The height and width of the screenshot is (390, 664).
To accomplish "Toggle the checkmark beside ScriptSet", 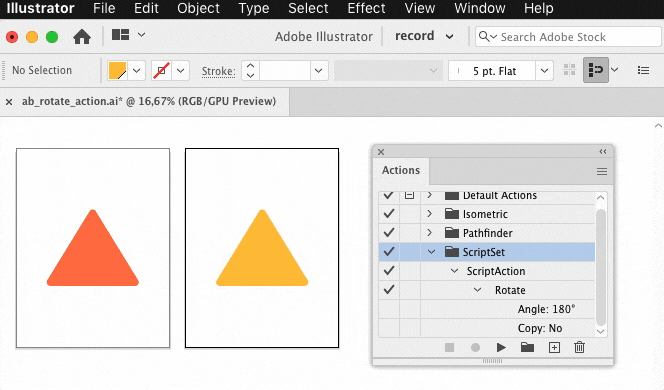I will click(x=389, y=252).
